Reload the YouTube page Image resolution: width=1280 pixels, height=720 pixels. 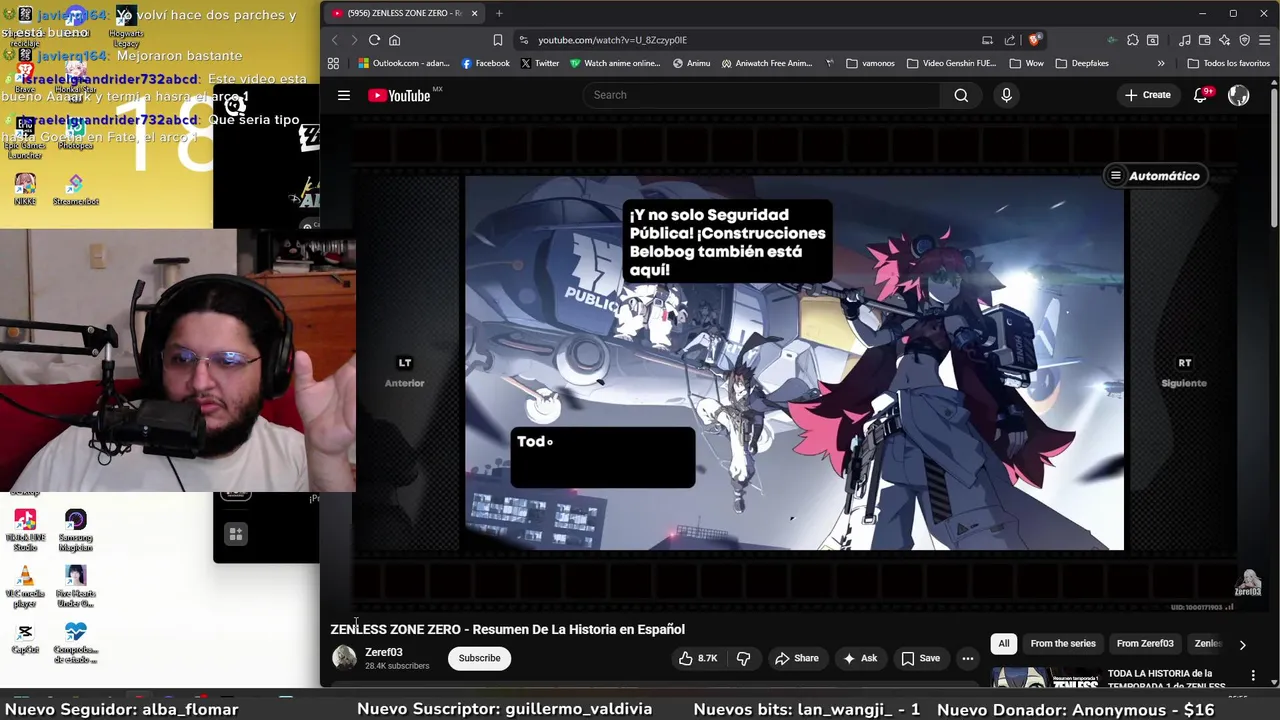tap(374, 40)
